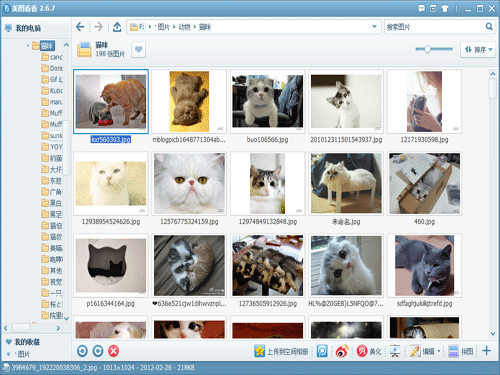Screen dimensions: 500x375
Task: Select thumbnail buo106566.jpg
Action: point(268,101)
